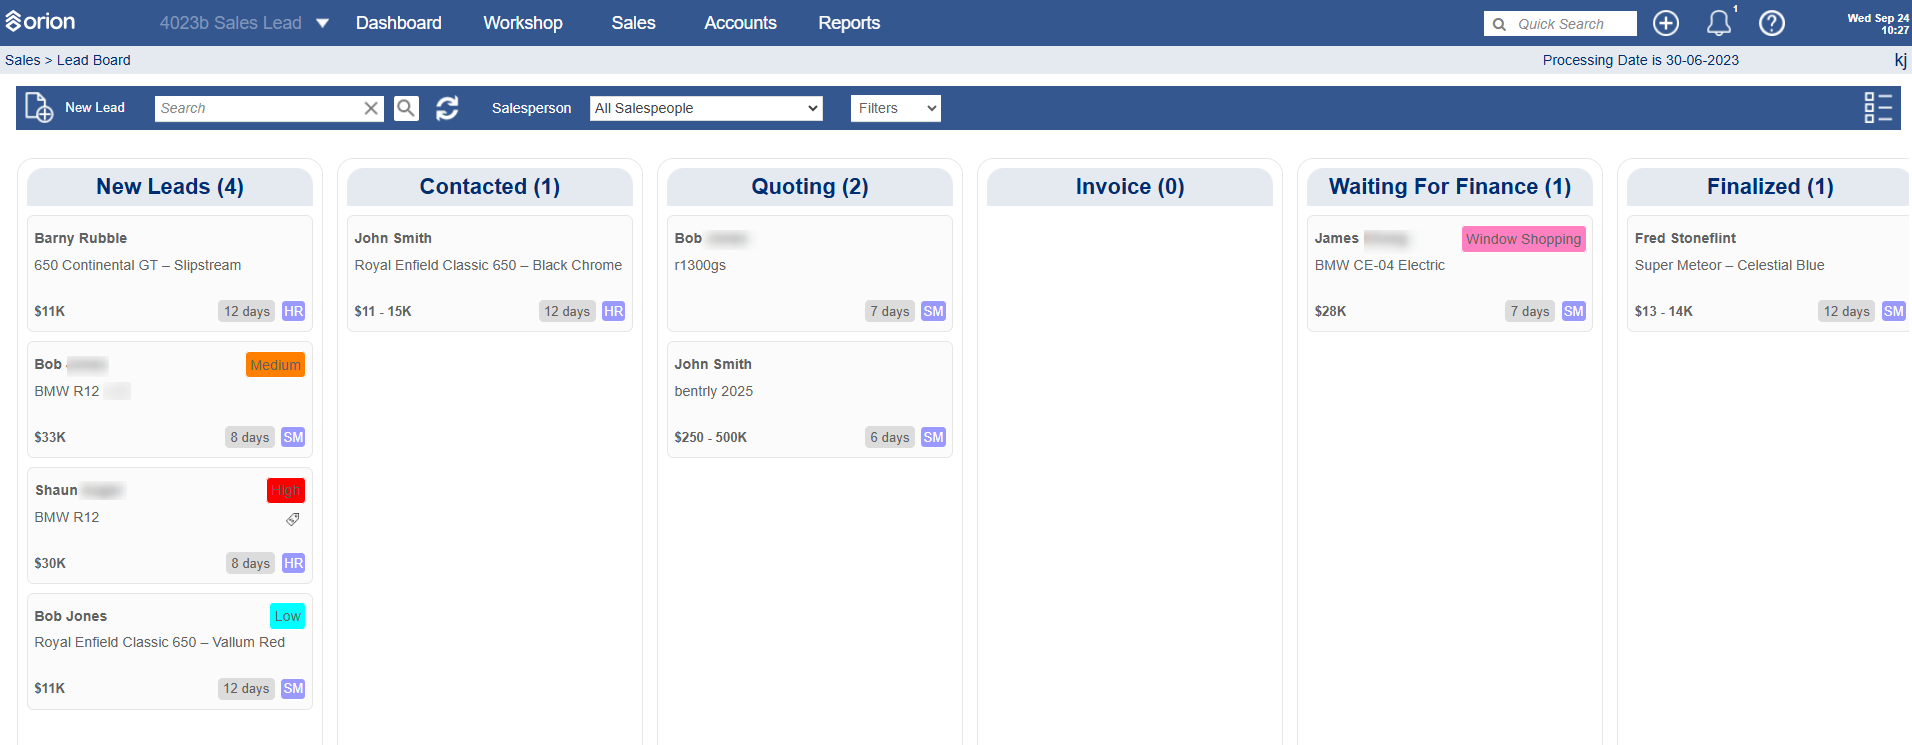
Task: Click the cyan Low priority tag
Action: pos(287,616)
